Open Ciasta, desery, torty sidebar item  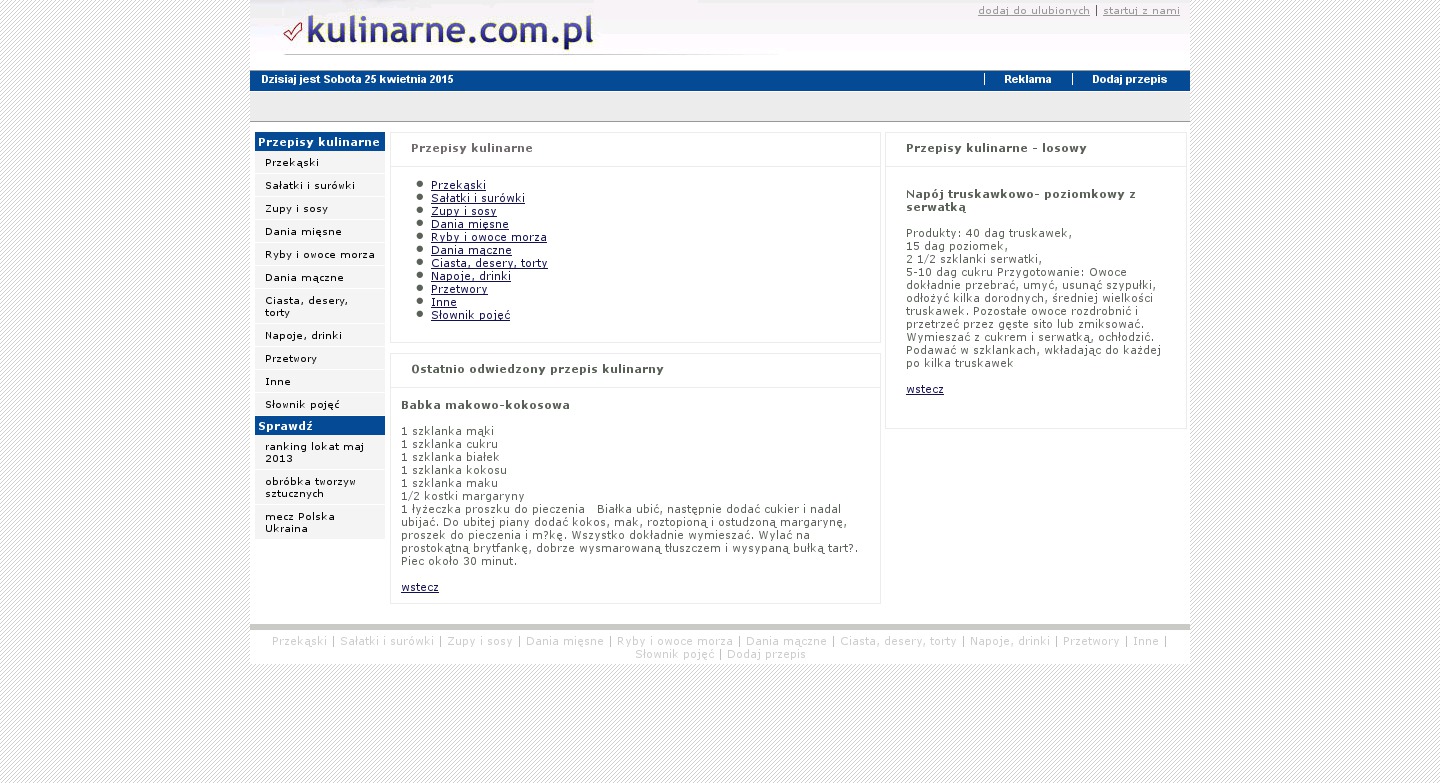pyautogui.click(x=306, y=306)
